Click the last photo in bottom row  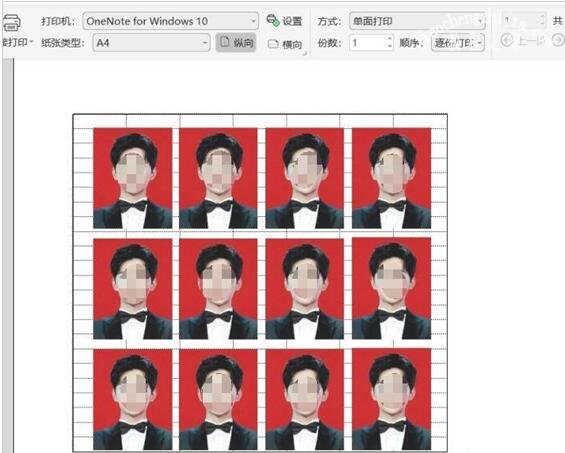coord(391,399)
